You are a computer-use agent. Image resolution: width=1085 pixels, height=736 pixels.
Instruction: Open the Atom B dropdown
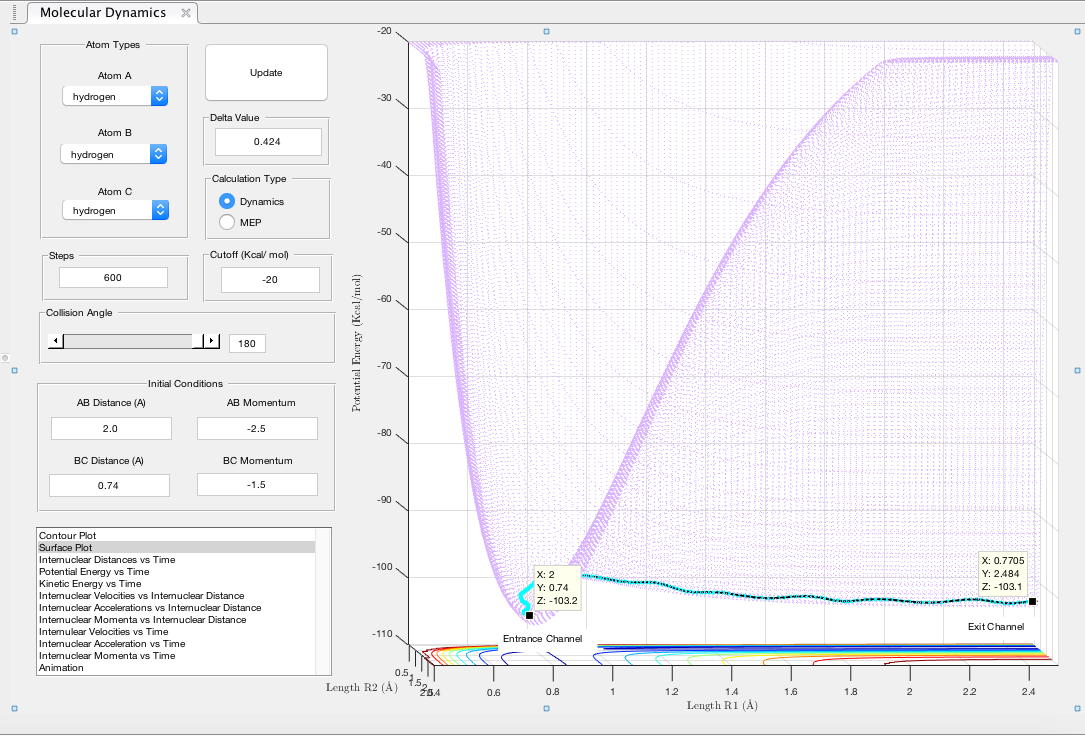[x=113, y=154]
